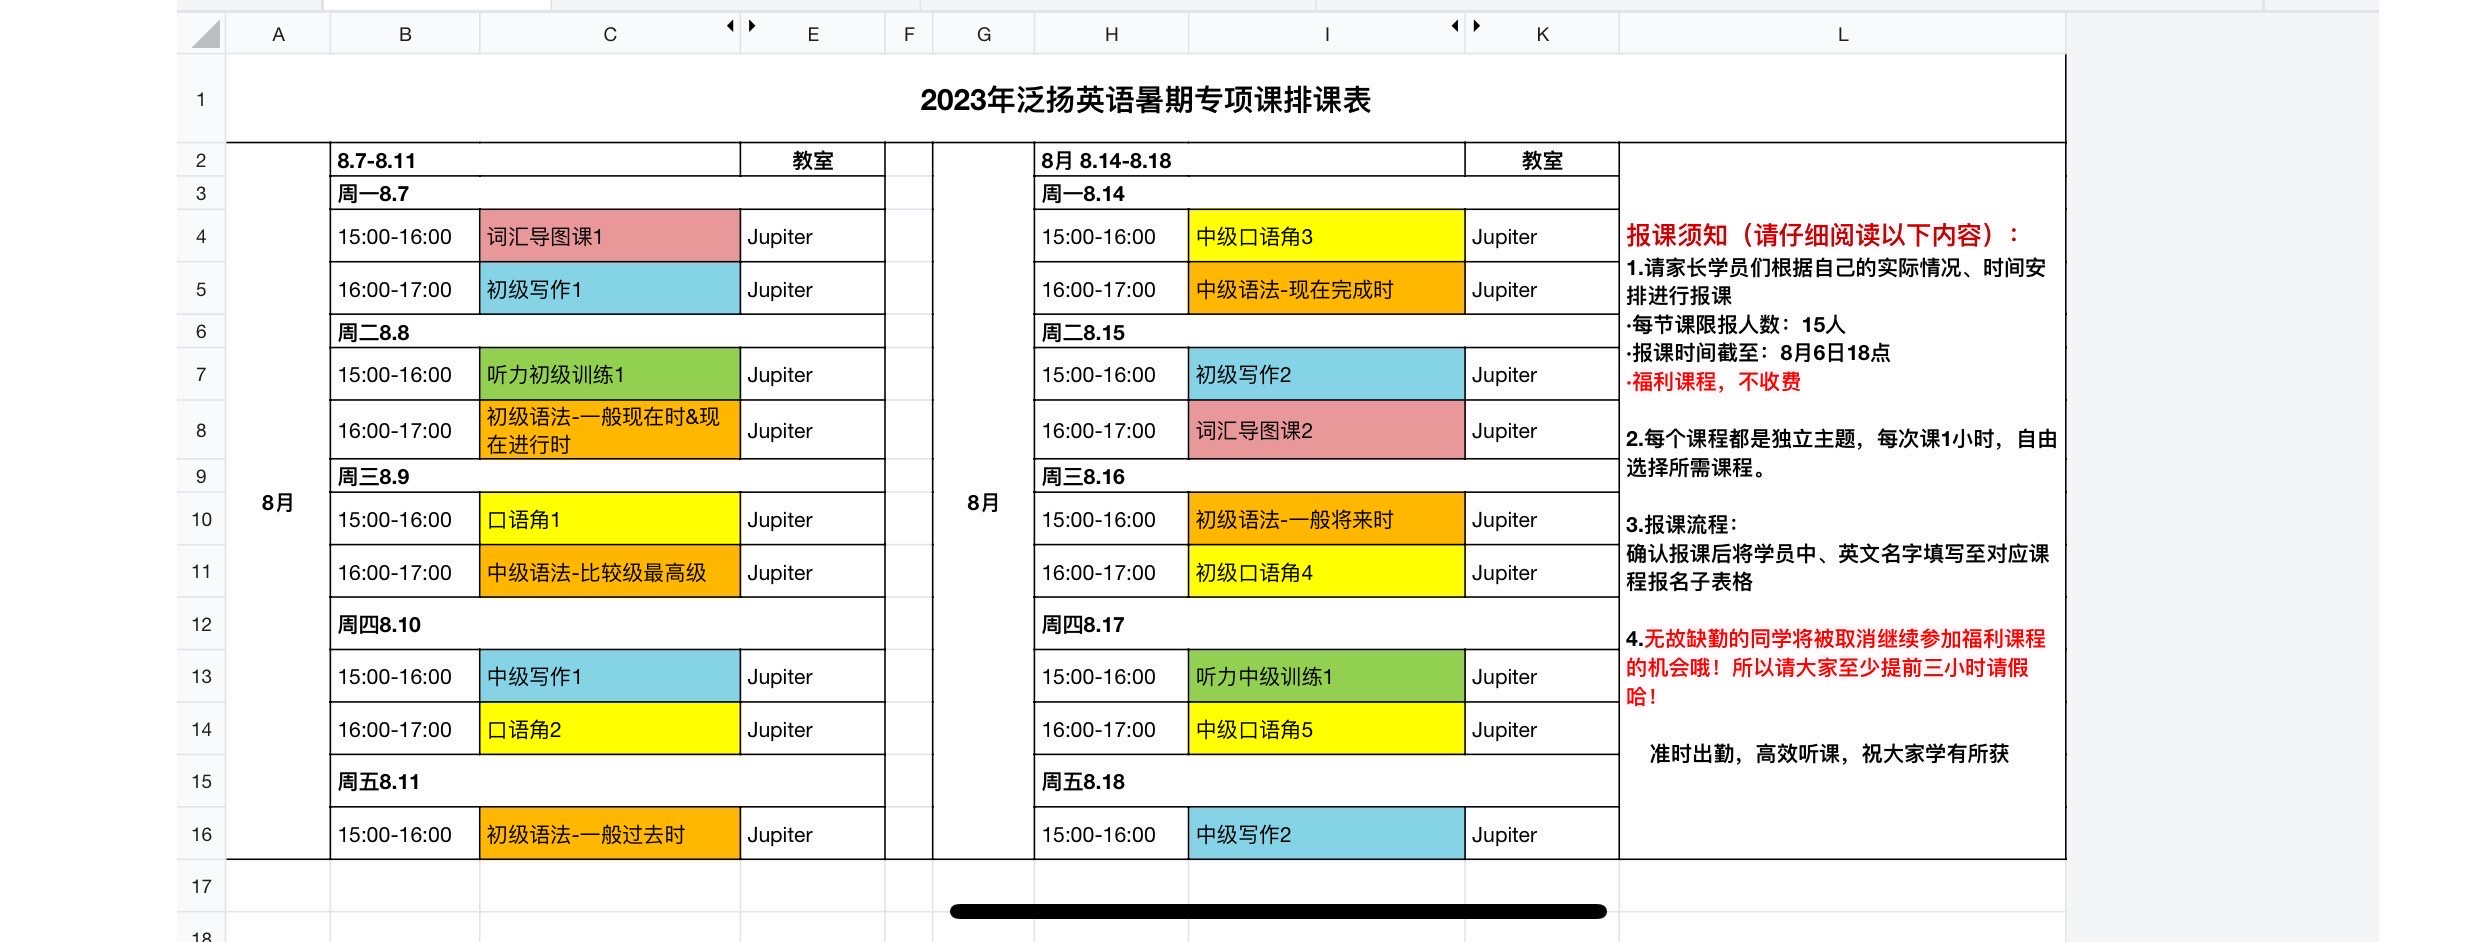
Task: Select the 8.7-8.11 week header cell
Action: 535,160
